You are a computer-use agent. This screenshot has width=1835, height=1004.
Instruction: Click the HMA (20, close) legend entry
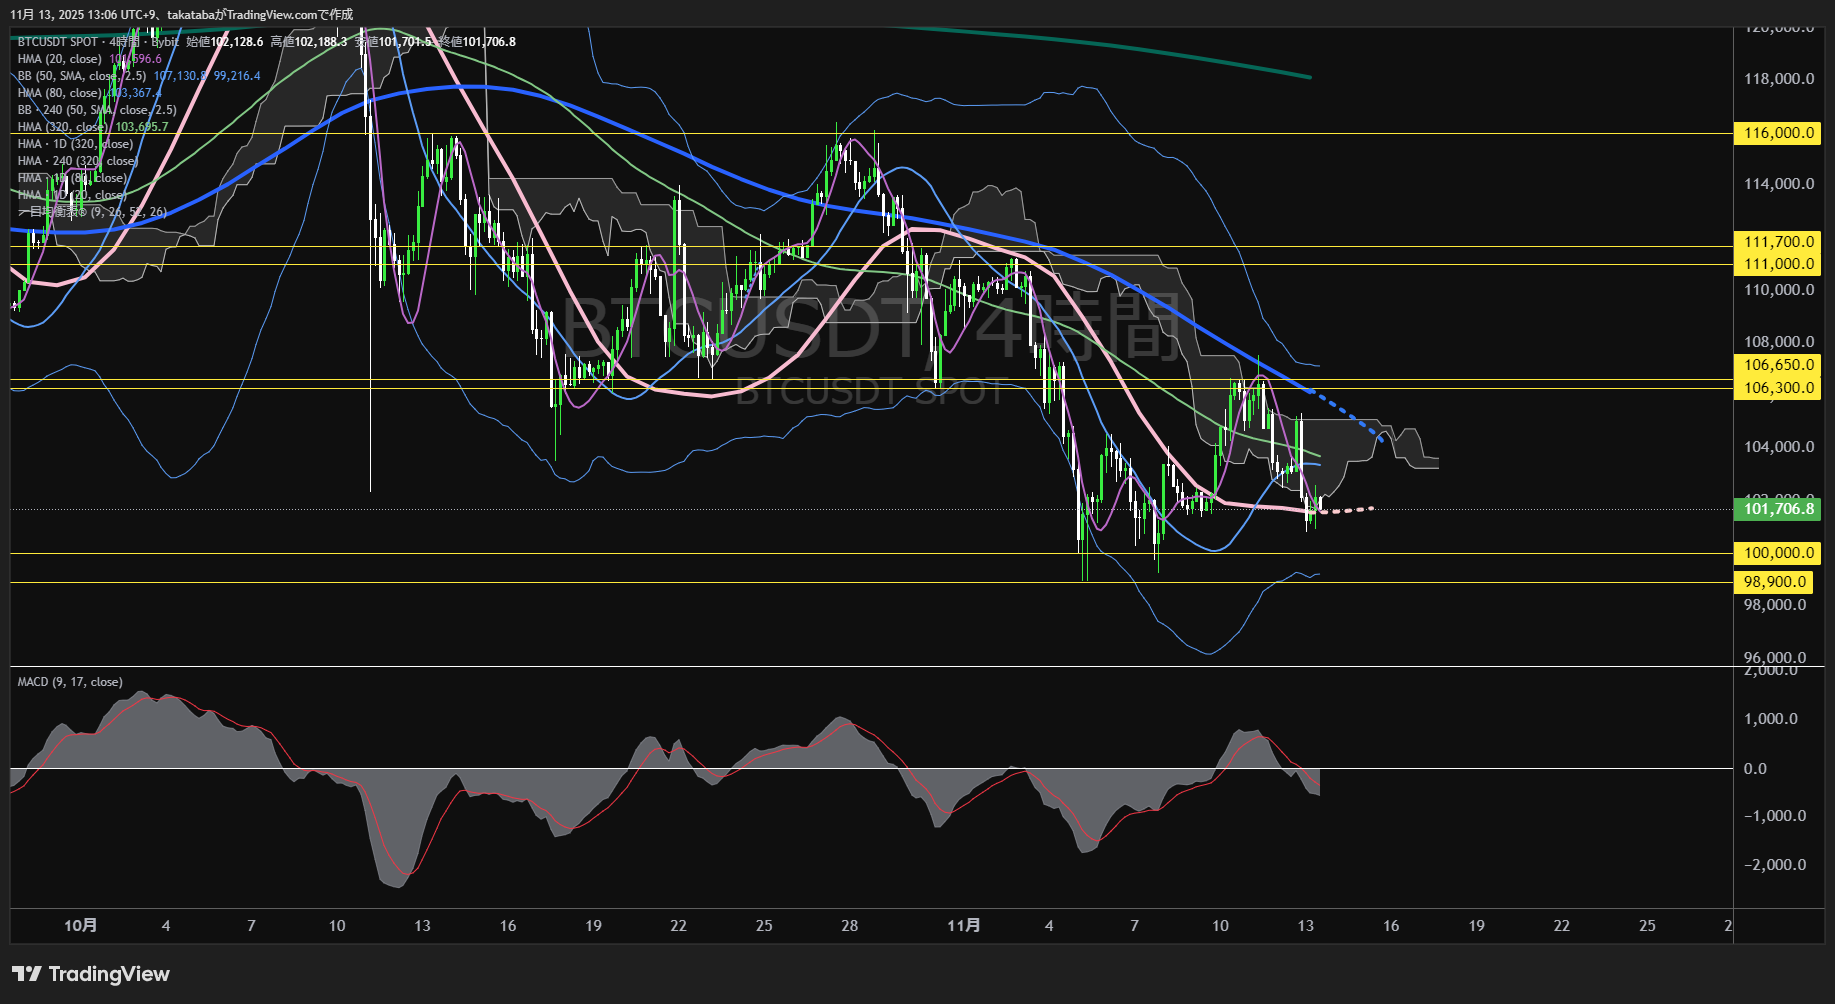pyautogui.click(x=60, y=59)
